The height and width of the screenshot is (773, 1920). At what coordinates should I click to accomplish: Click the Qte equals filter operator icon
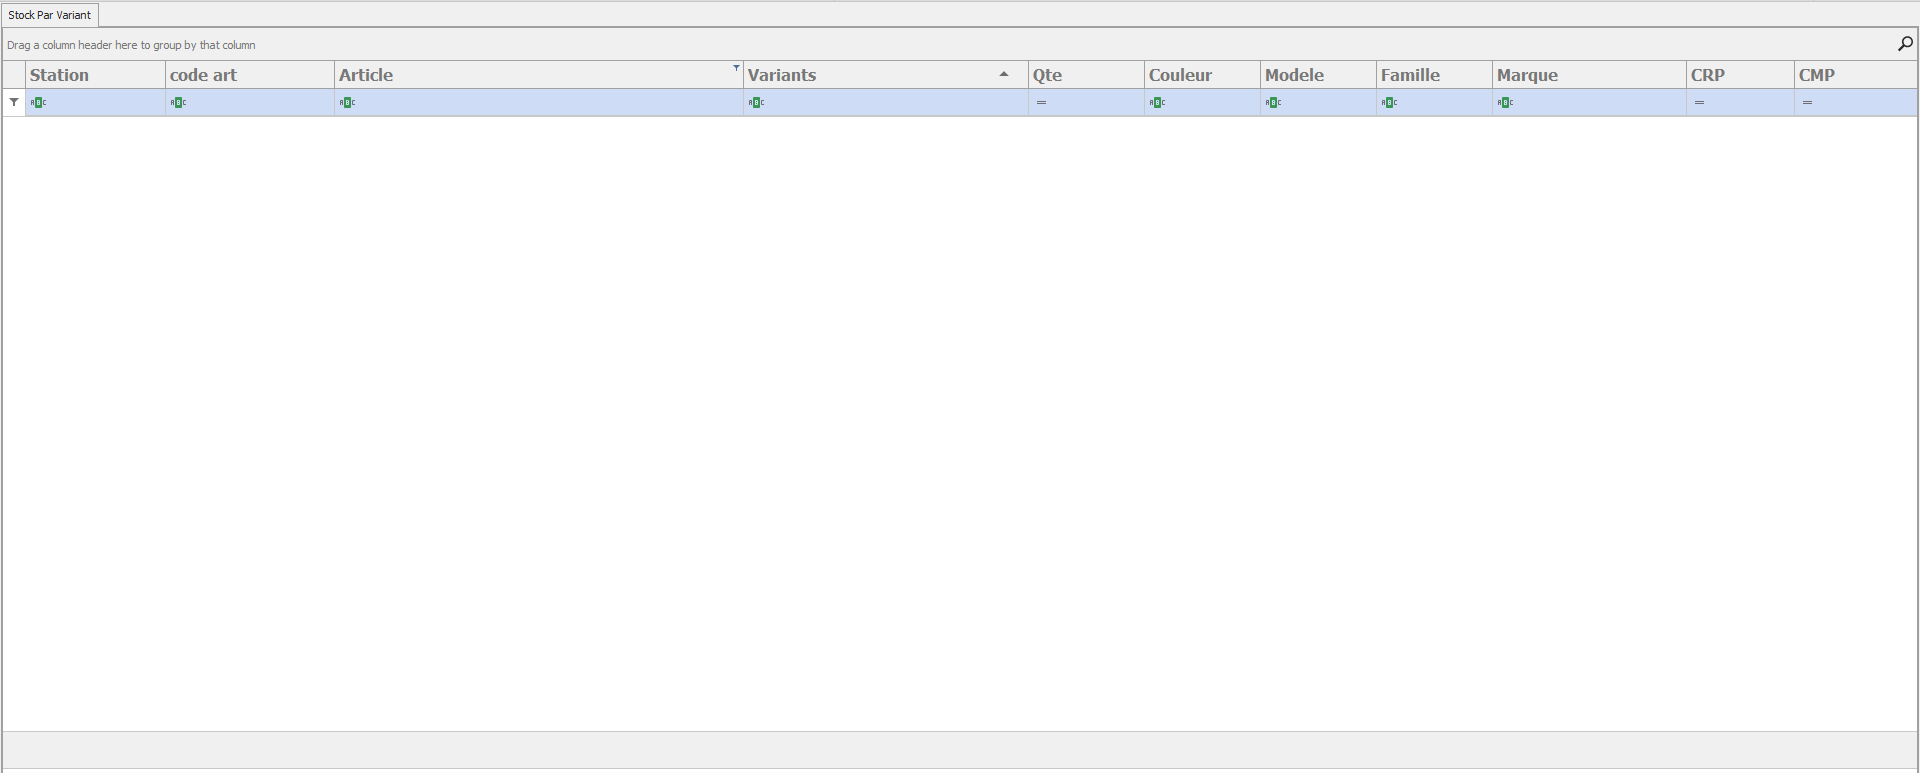(1041, 102)
